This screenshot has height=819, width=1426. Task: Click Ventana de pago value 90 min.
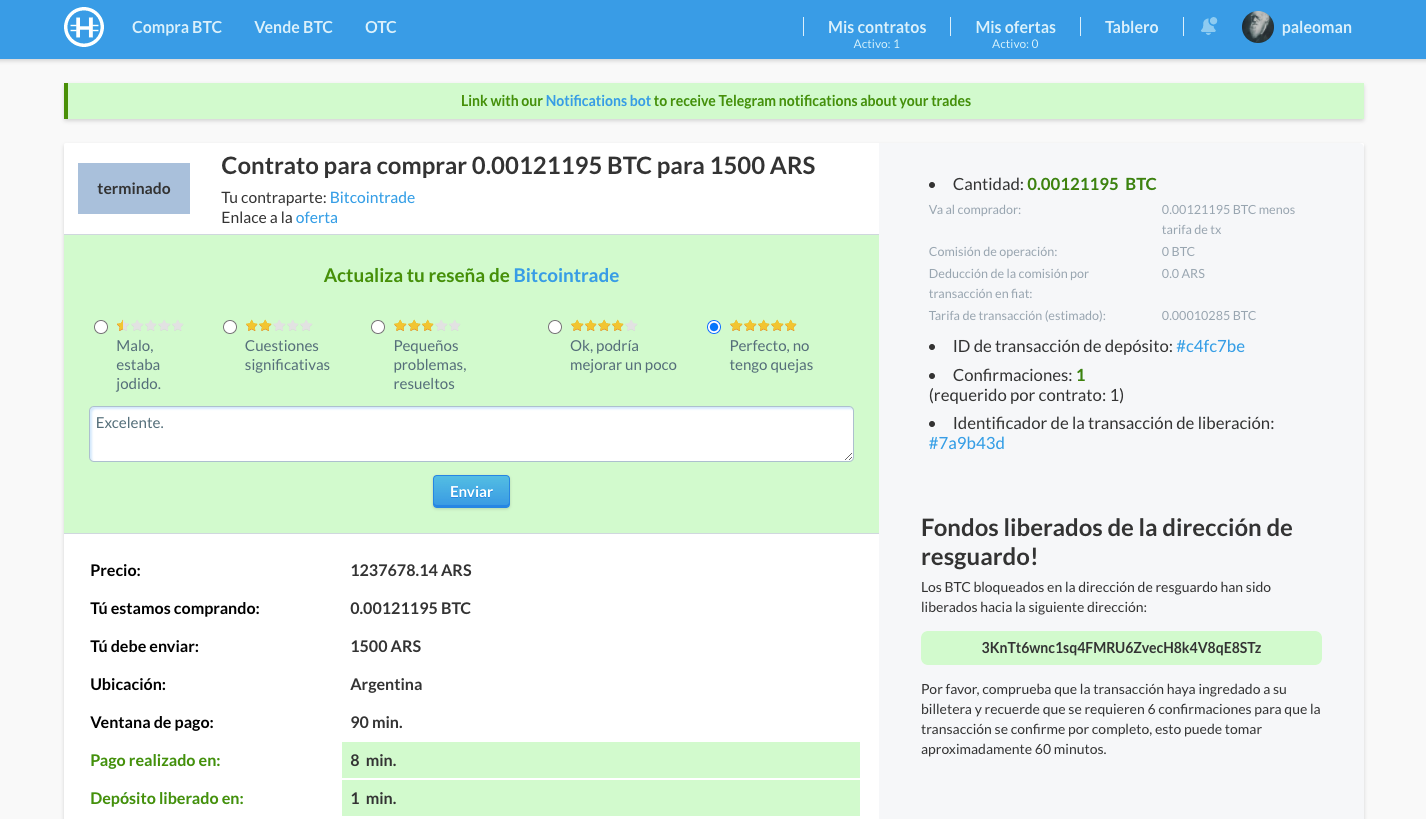[x=376, y=723]
